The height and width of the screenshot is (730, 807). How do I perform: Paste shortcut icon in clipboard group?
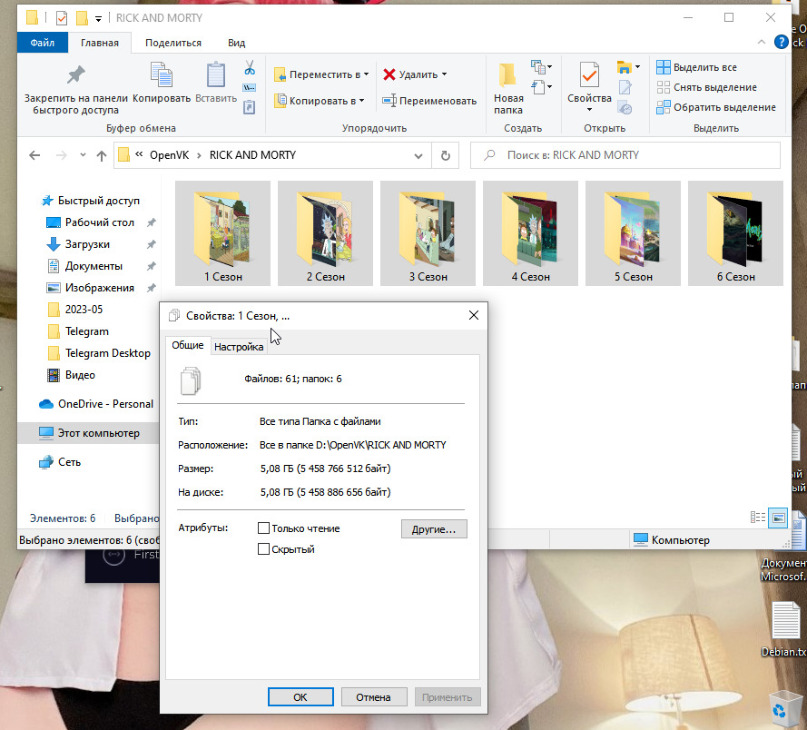coord(250,107)
